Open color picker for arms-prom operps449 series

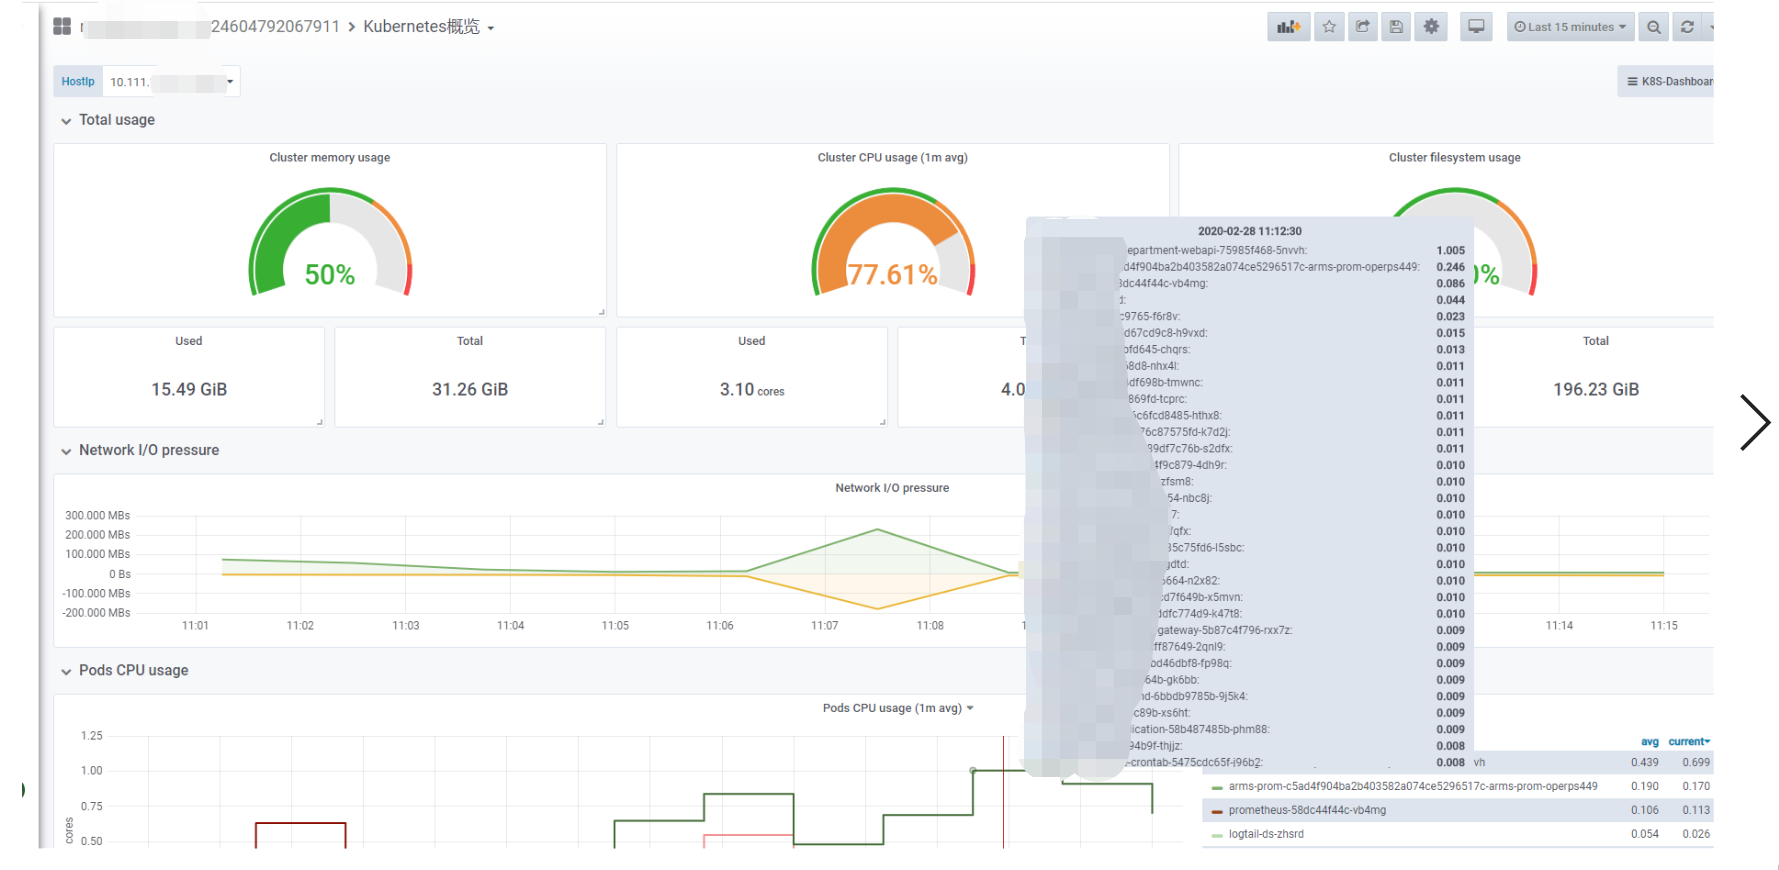(1217, 787)
